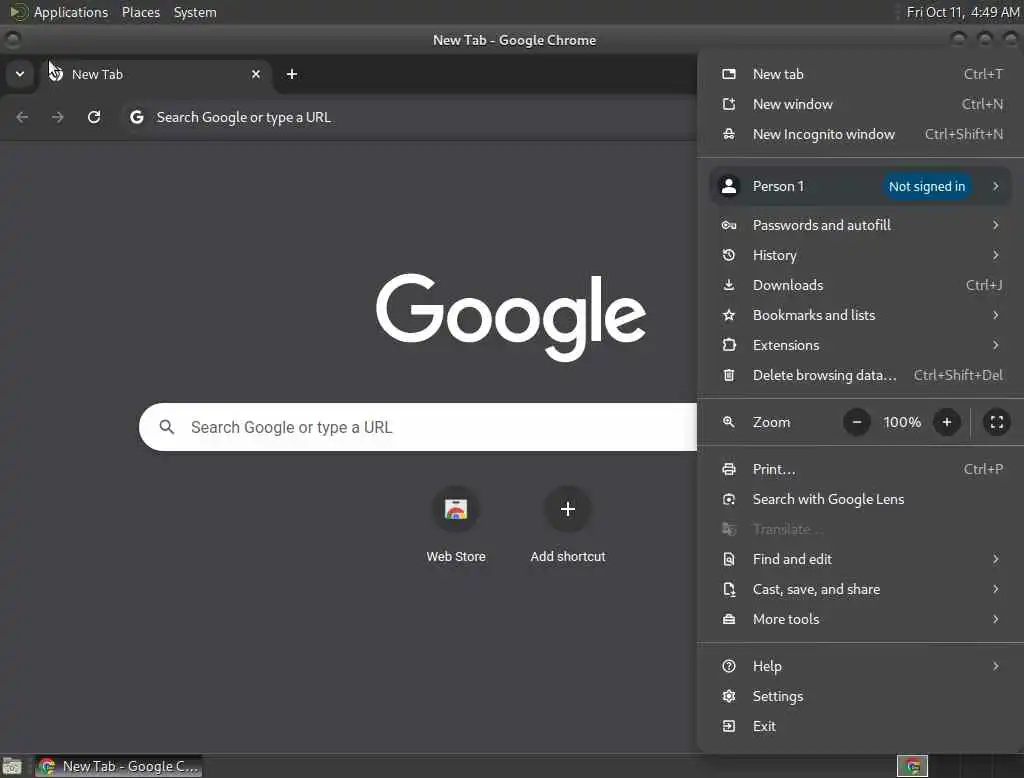Click the Settings gear icon
Image resolution: width=1024 pixels, height=778 pixels.
[x=729, y=696]
